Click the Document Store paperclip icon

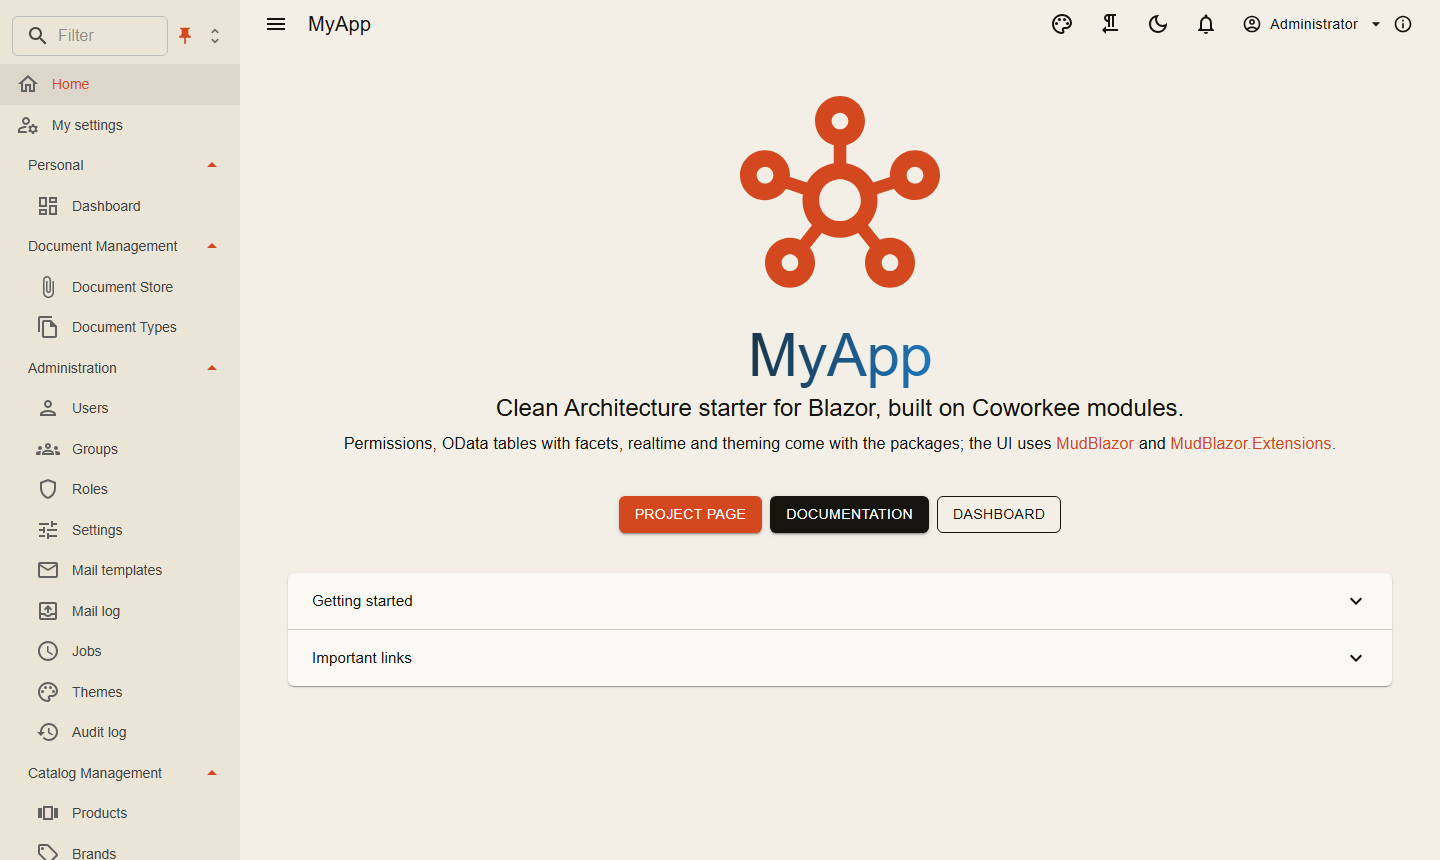[48, 287]
